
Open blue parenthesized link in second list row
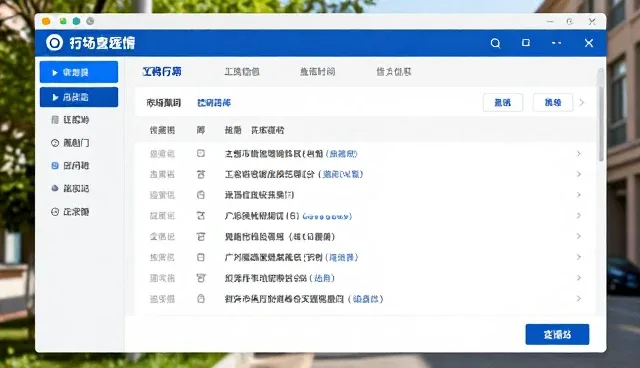point(341,174)
